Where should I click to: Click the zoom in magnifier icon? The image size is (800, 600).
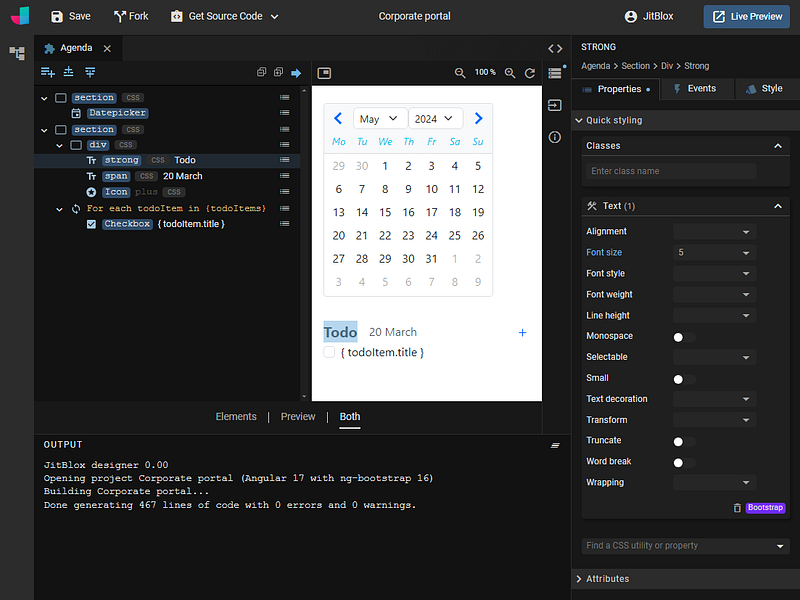tap(510, 73)
